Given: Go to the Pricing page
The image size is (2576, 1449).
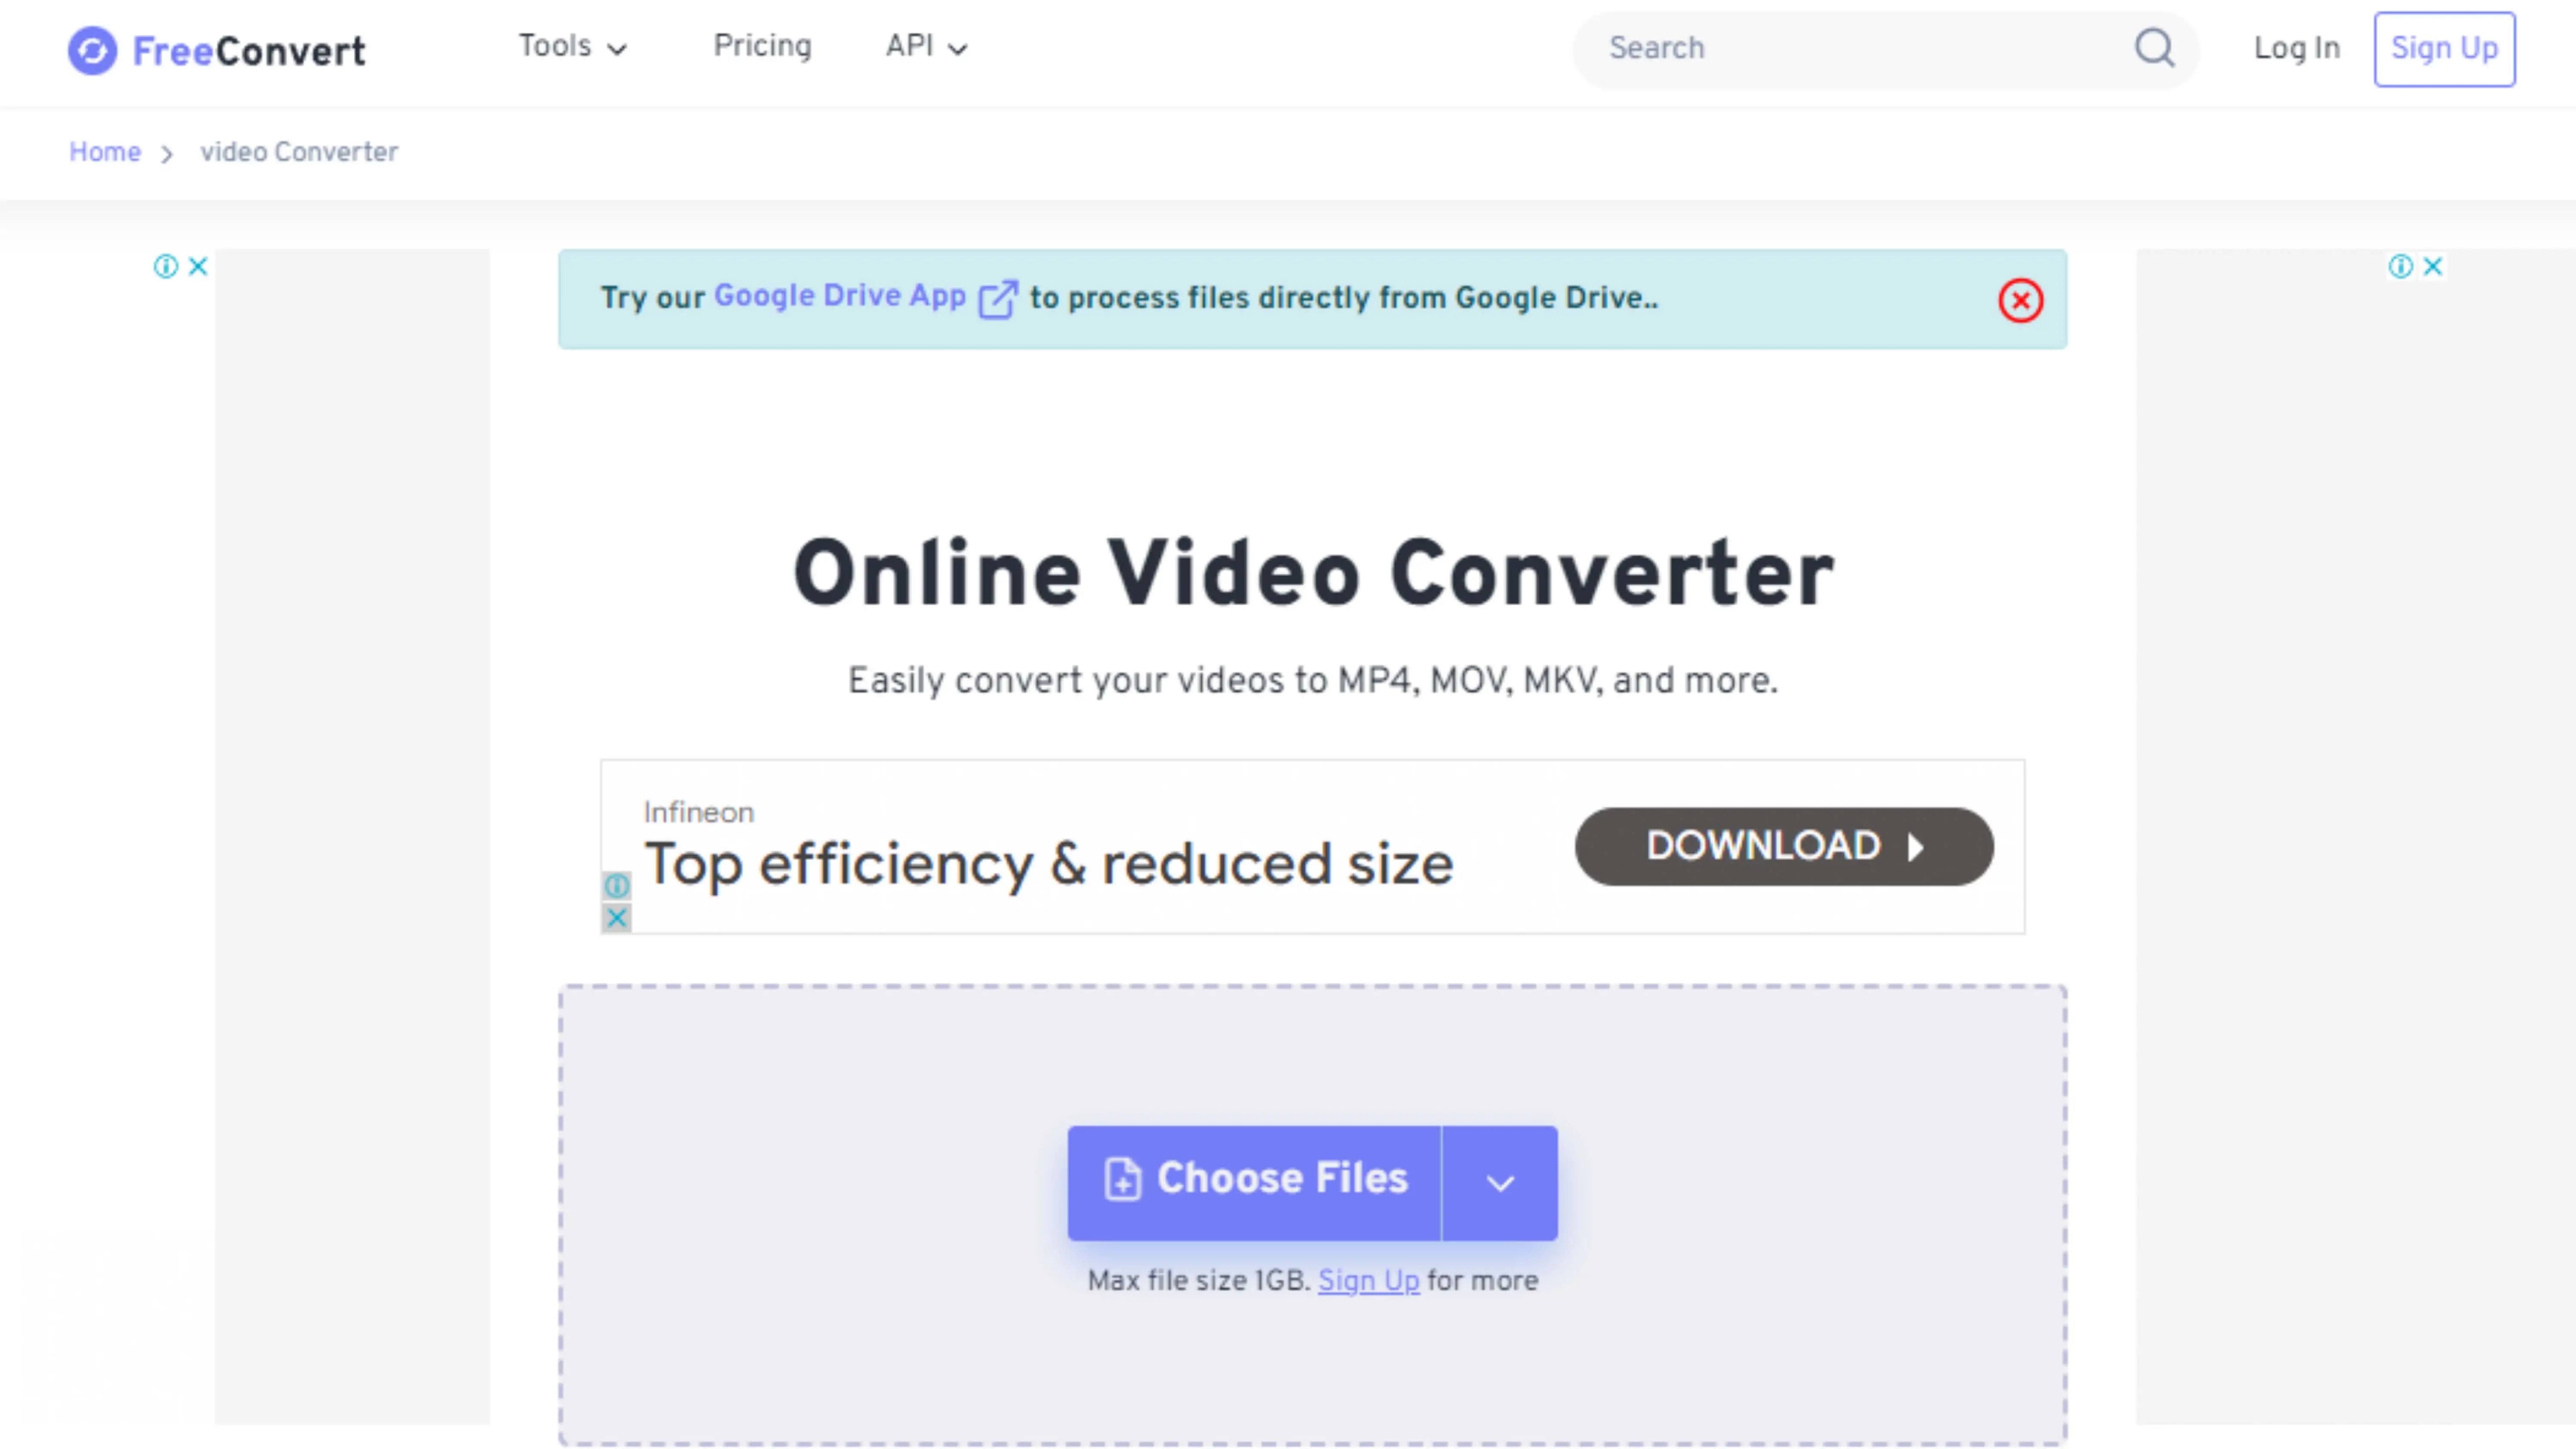Looking at the screenshot, I should pyautogui.click(x=762, y=46).
